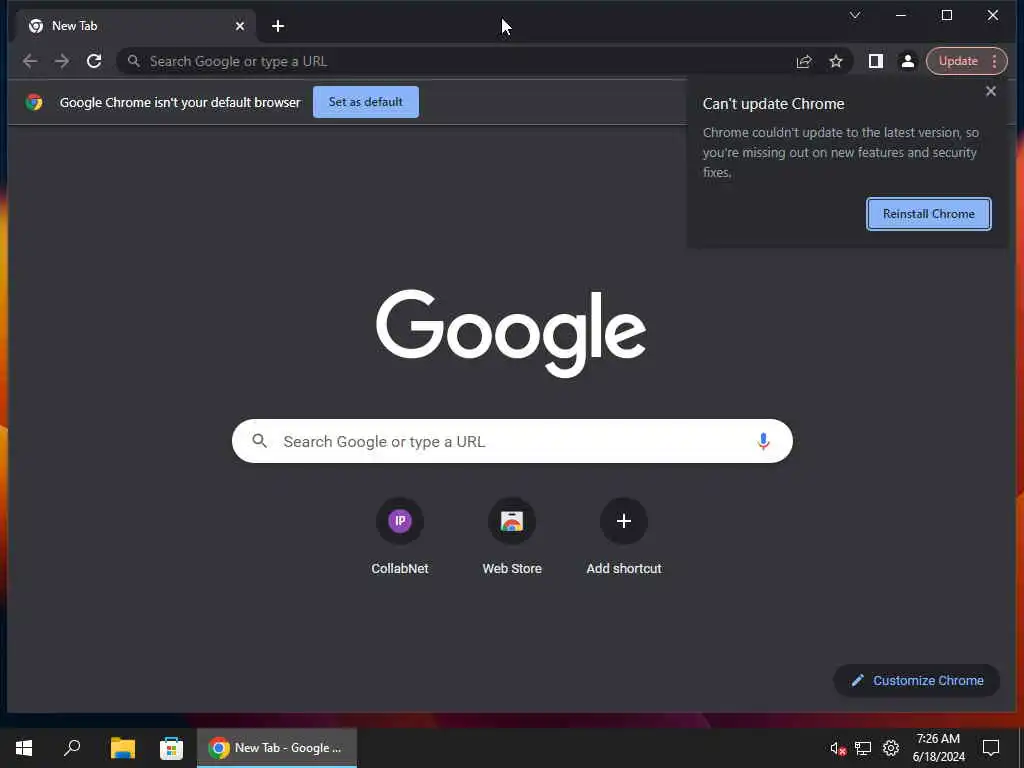Click the forward navigation arrow
This screenshot has height=768, width=1024.
pyautogui.click(x=62, y=61)
